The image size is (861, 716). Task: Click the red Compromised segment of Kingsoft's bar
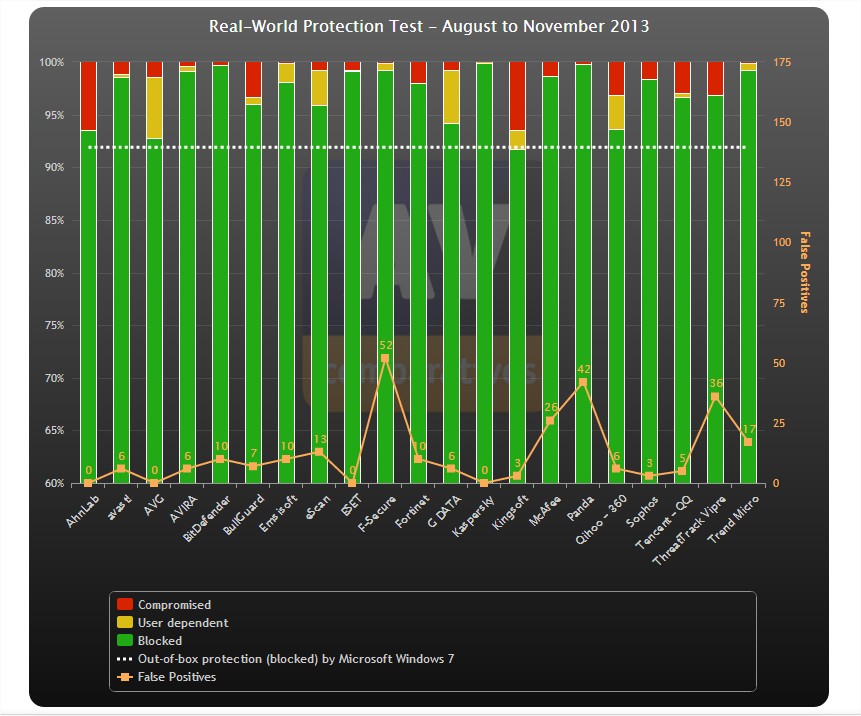click(517, 96)
